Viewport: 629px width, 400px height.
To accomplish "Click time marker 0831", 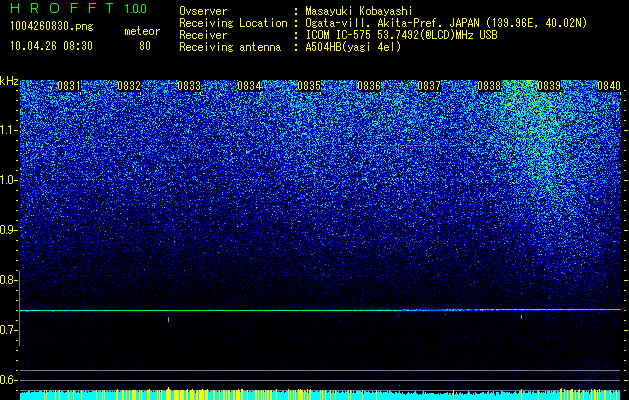I will [x=69, y=86].
